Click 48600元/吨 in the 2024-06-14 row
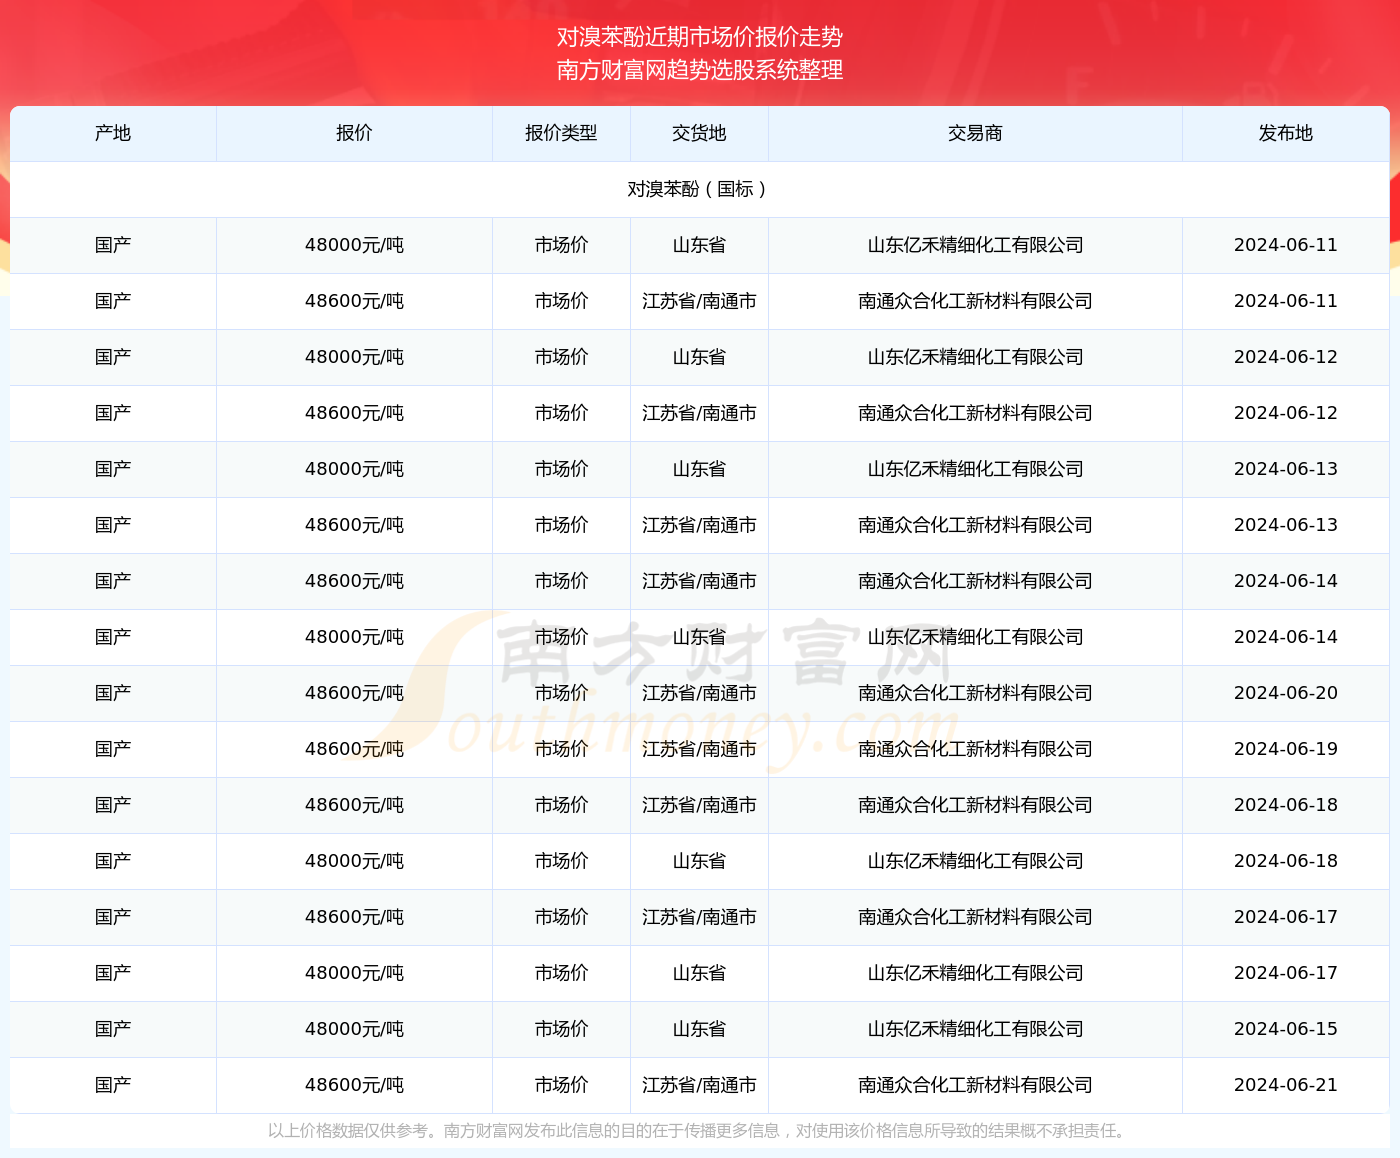This screenshot has width=1400, height=1158. [354, 581]
